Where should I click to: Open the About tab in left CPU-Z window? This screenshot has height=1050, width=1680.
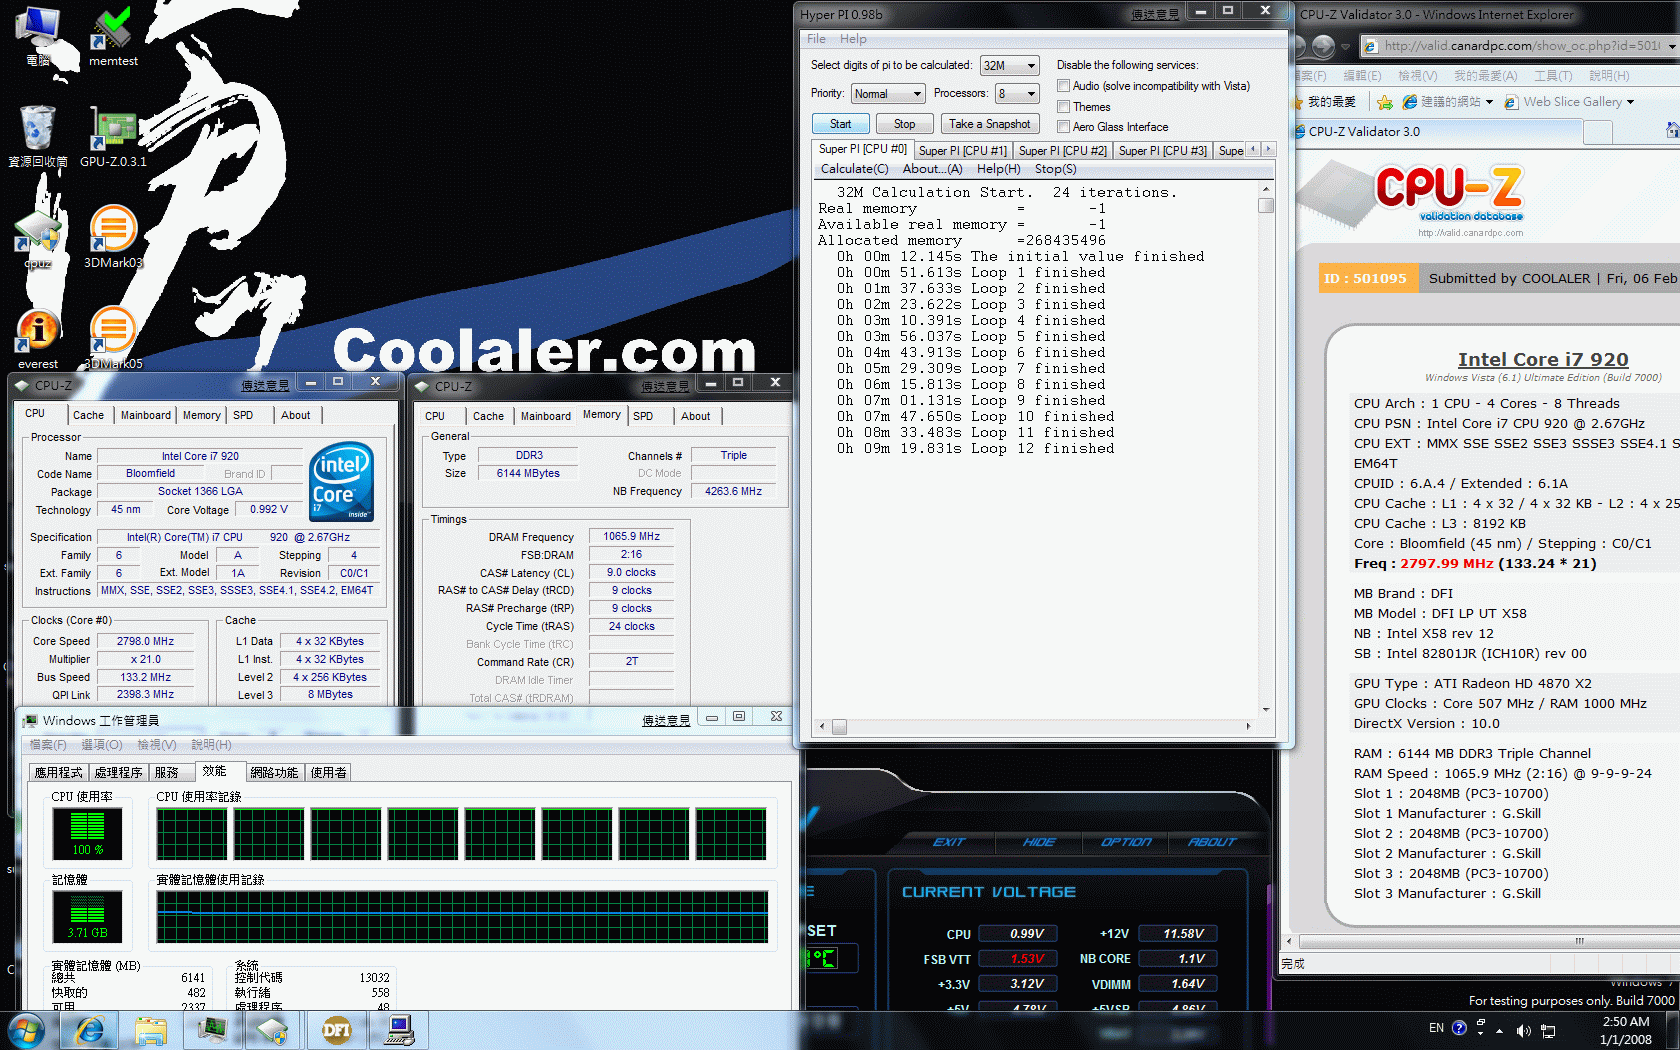tap(295, 415)
